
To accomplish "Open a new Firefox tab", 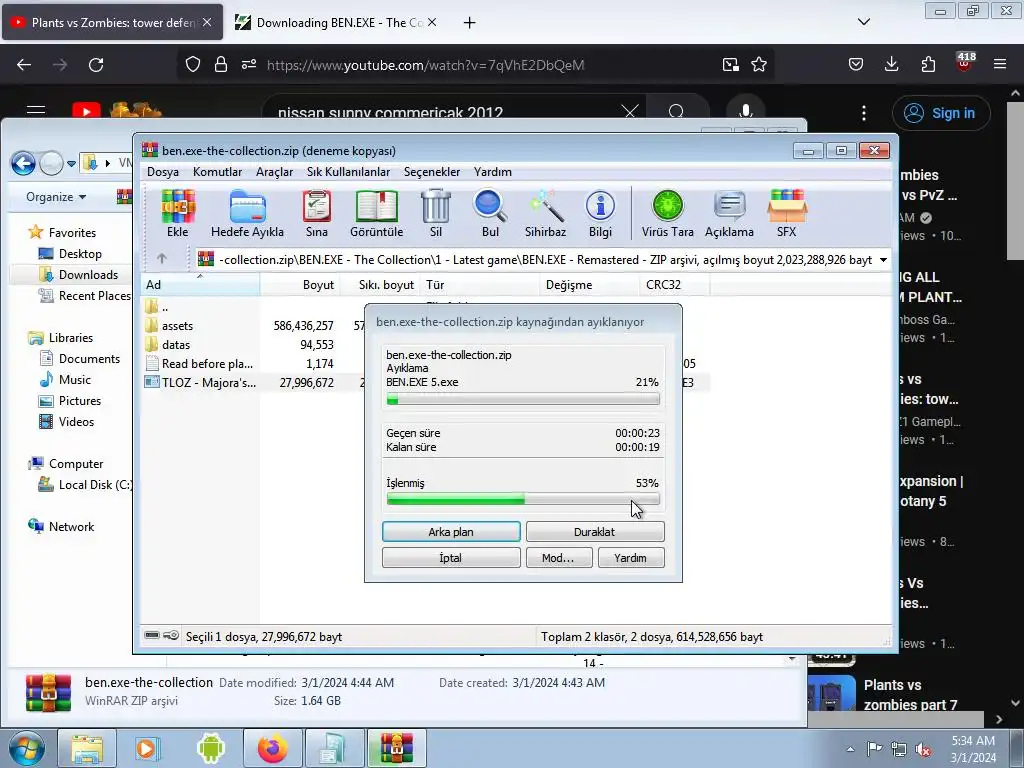I will point(469,22).
